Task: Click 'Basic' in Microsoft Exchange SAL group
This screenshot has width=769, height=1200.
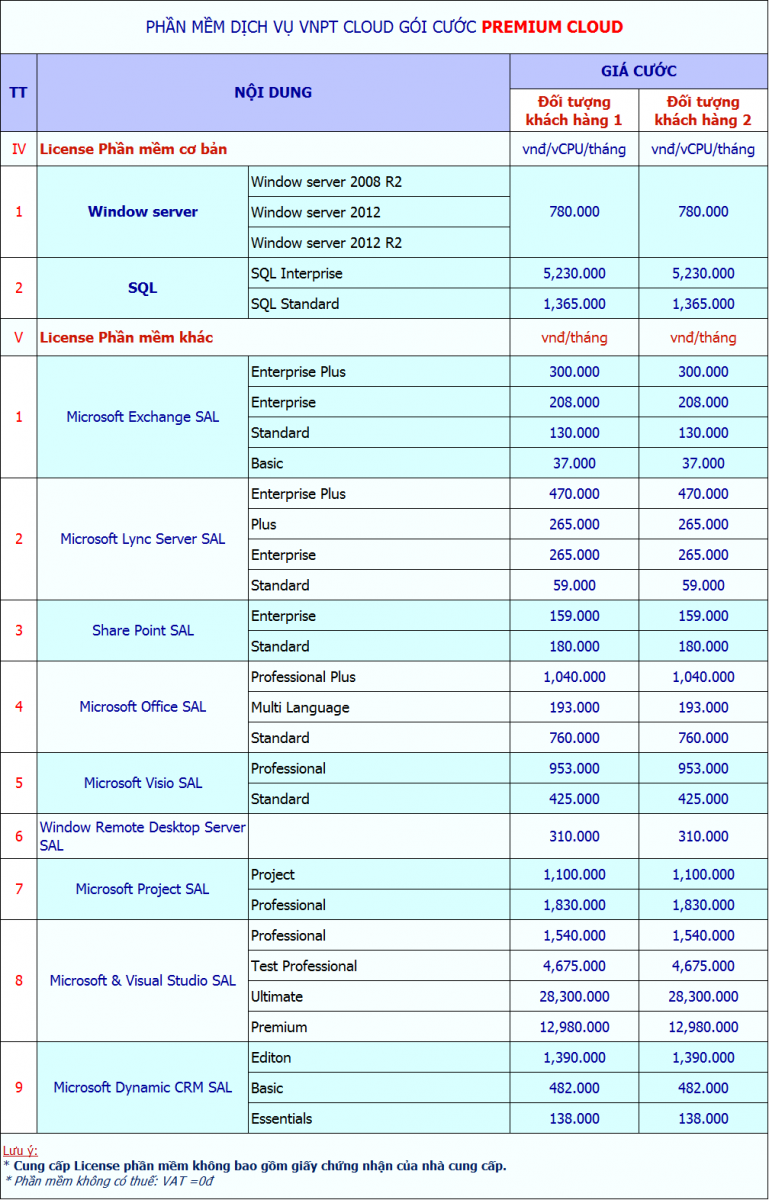Action: pos(379,463)
